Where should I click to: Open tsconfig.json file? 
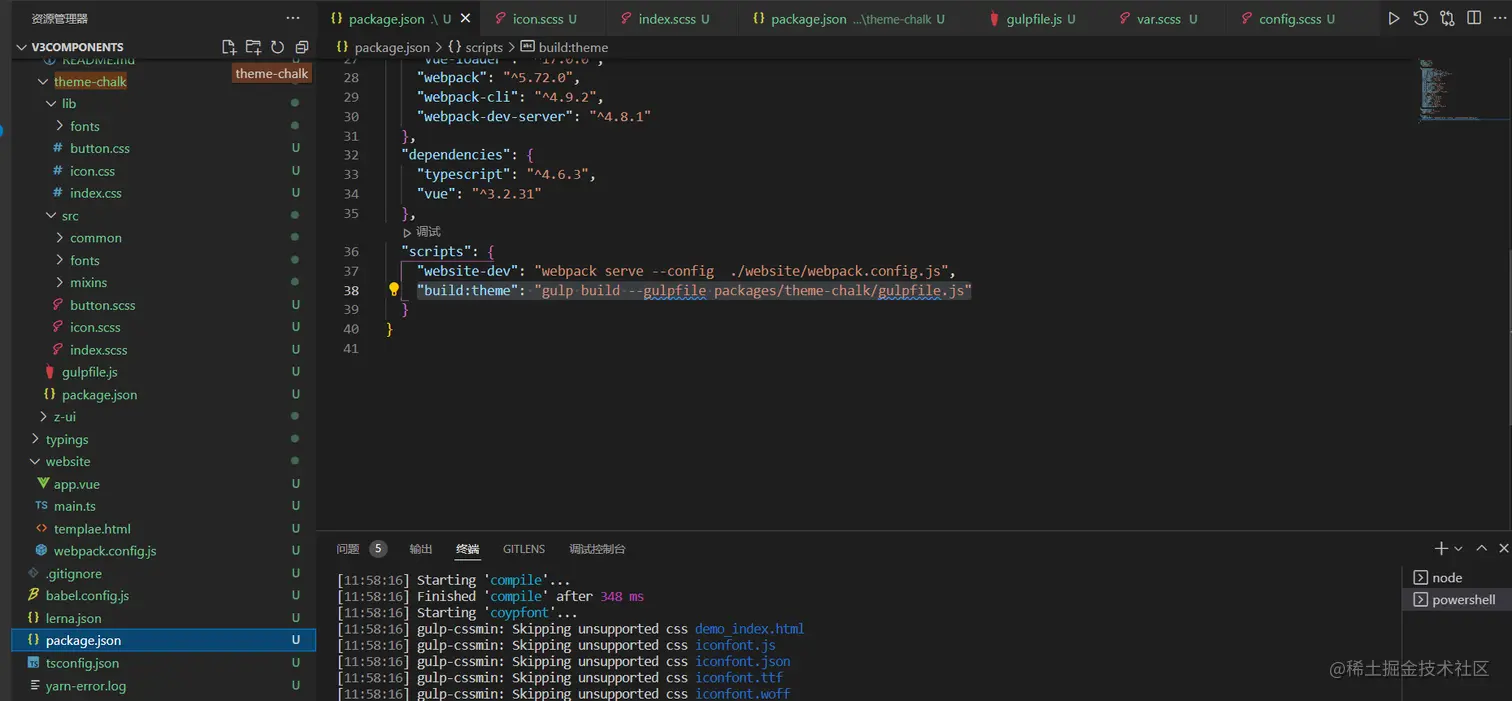pos(82,663)
